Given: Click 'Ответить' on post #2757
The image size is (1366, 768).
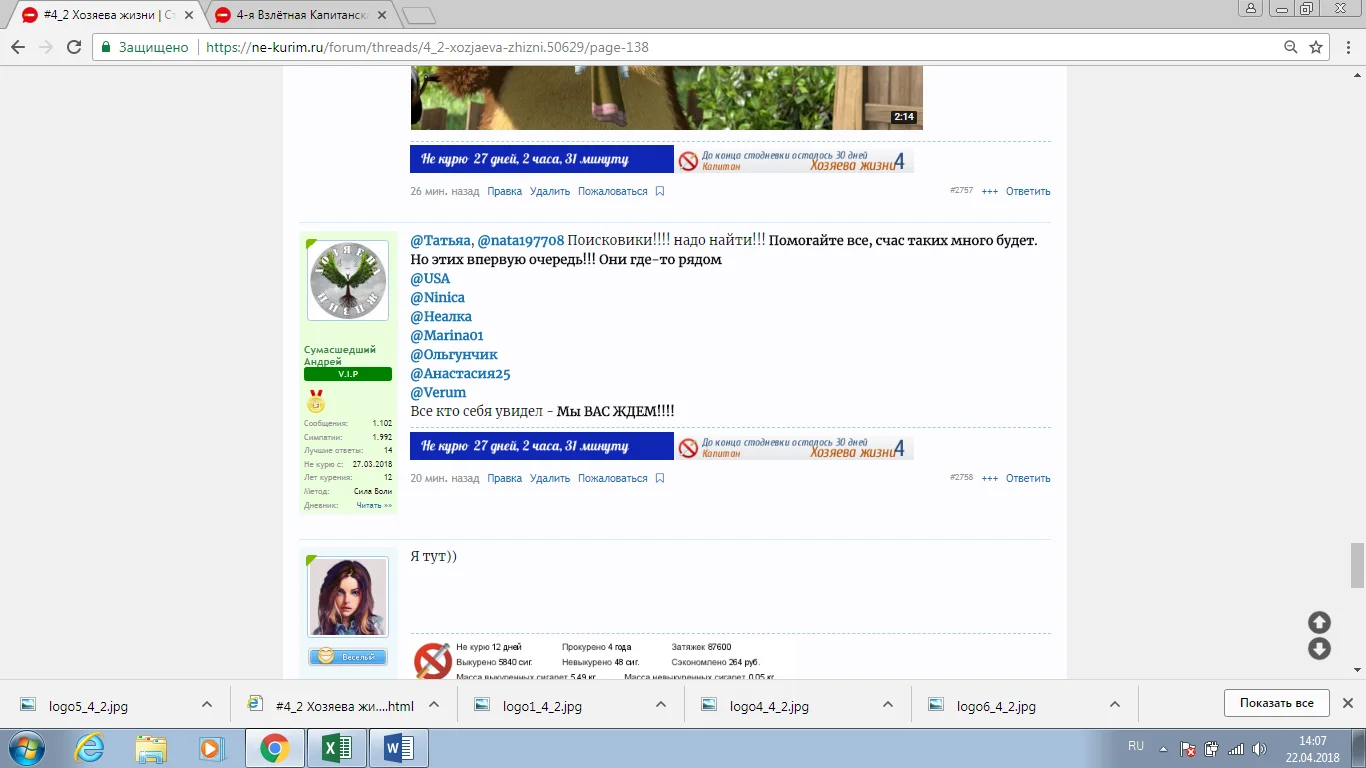Looking at the screenshot, I should pos(1028,191).
